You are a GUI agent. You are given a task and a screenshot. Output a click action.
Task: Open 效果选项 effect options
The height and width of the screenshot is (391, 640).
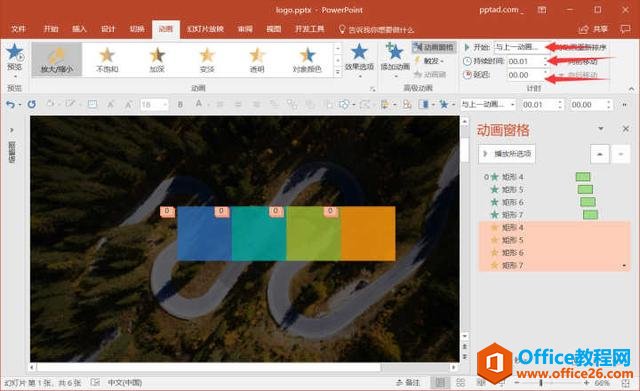pyautogui.click(x=359, y=60)
